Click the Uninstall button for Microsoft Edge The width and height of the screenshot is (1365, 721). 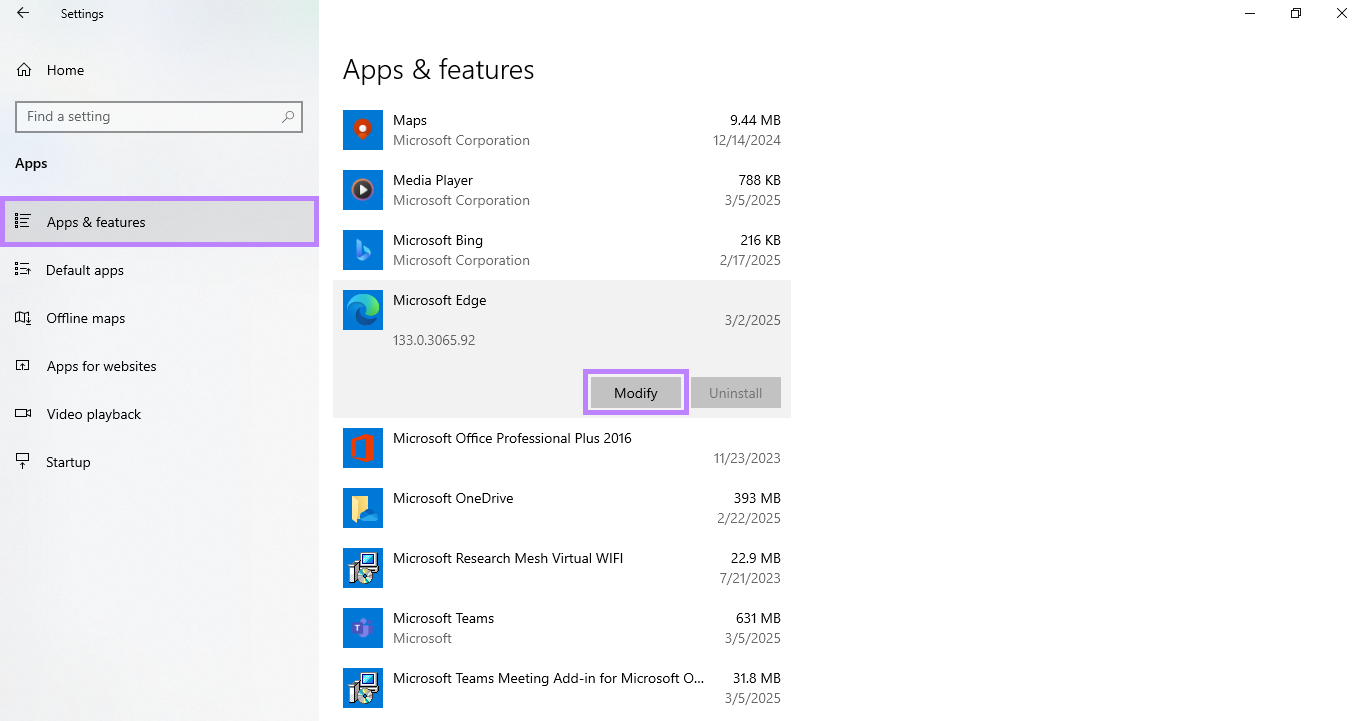pyautogui.click(x=735, y=392)
